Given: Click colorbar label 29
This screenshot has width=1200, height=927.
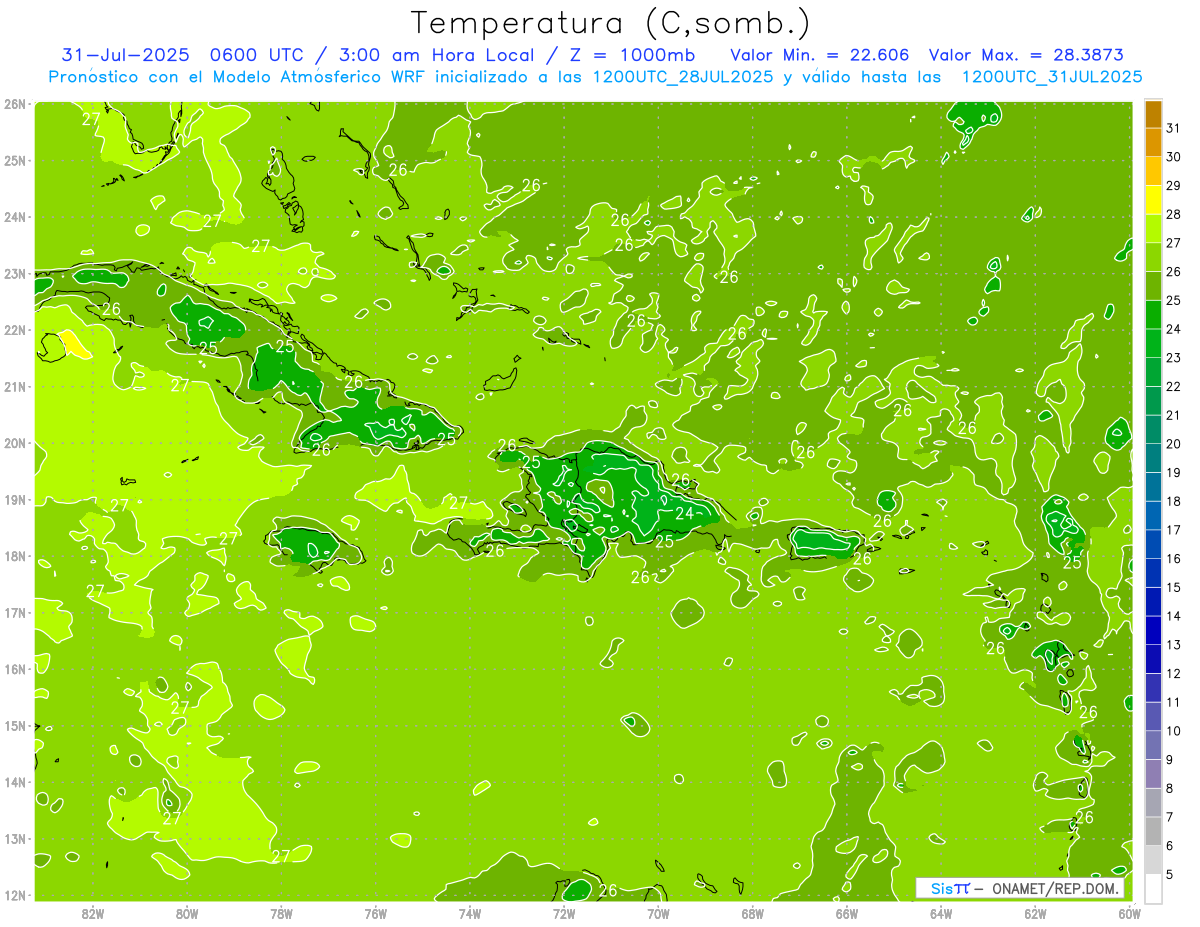Looking at the screenshot, I should 1173,186.
